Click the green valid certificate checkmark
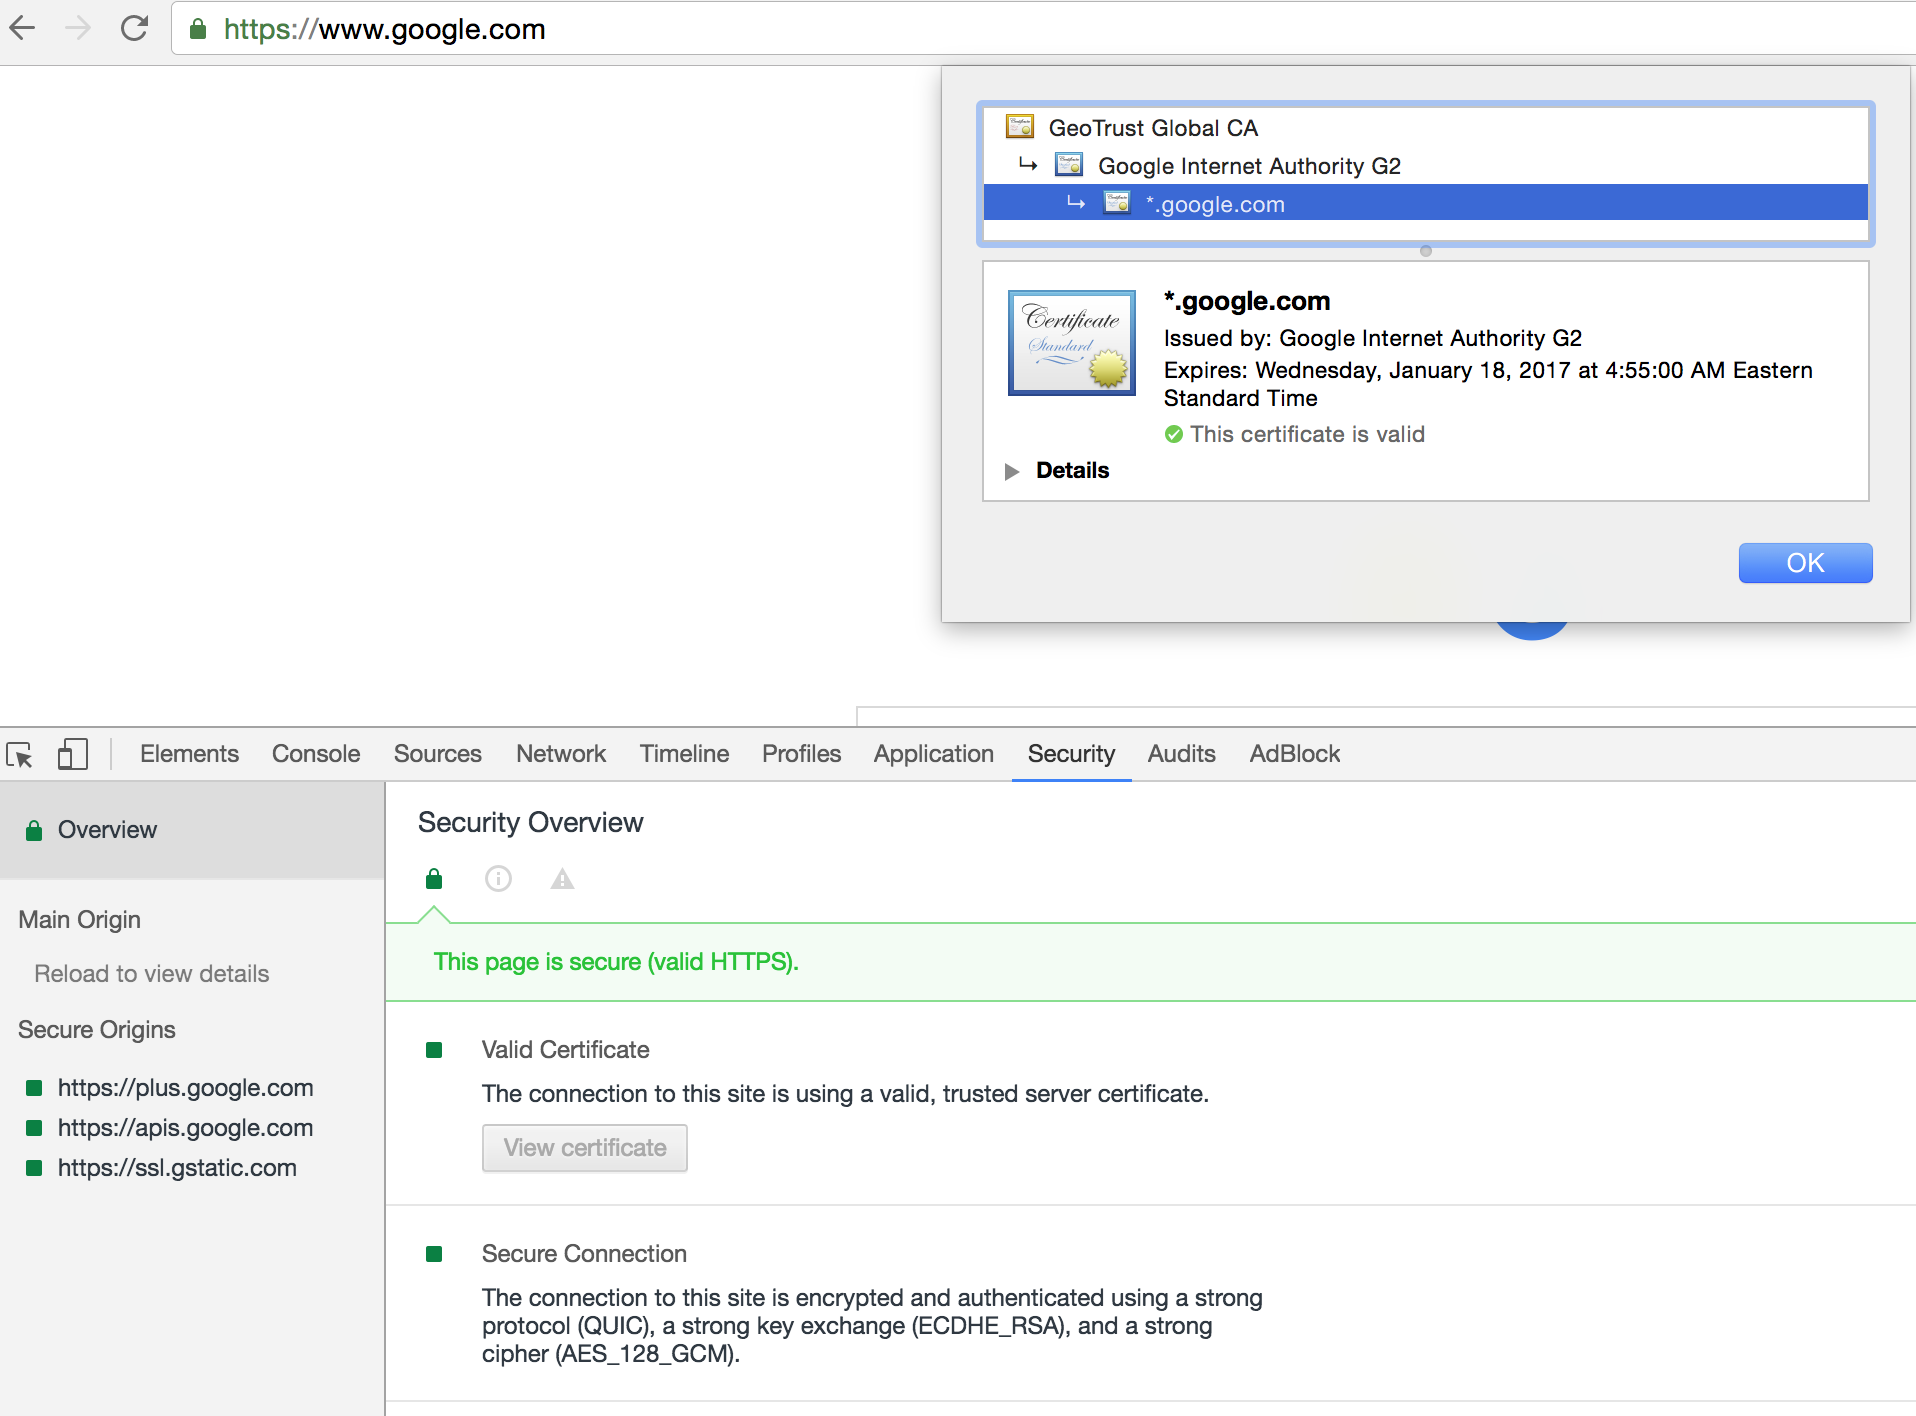Screen dimensions: 1916x1416 tap(1174, 434)
